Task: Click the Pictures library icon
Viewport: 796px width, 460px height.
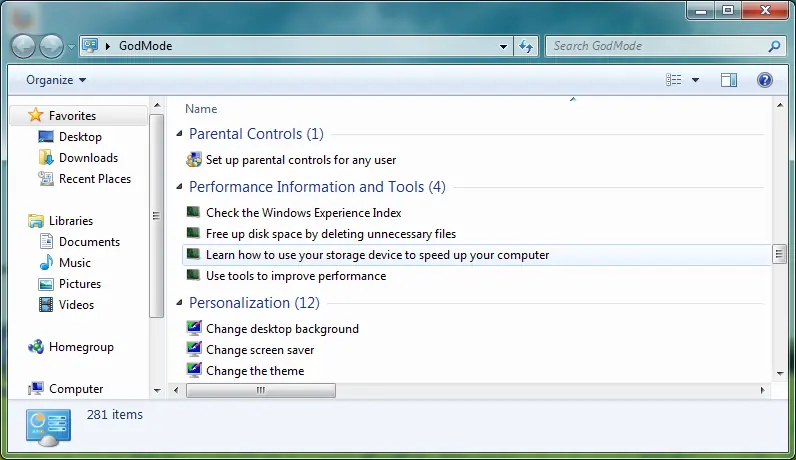Action: pos(46,284)
